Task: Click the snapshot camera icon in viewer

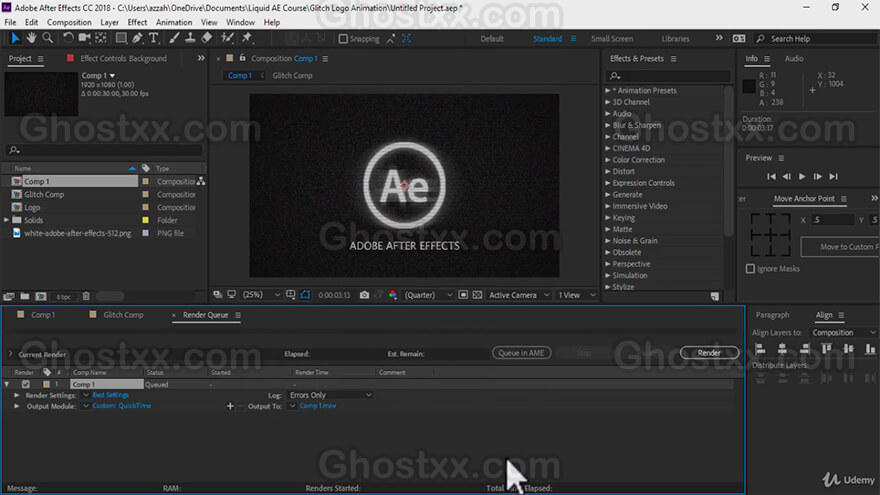Action: pos(364,295)
